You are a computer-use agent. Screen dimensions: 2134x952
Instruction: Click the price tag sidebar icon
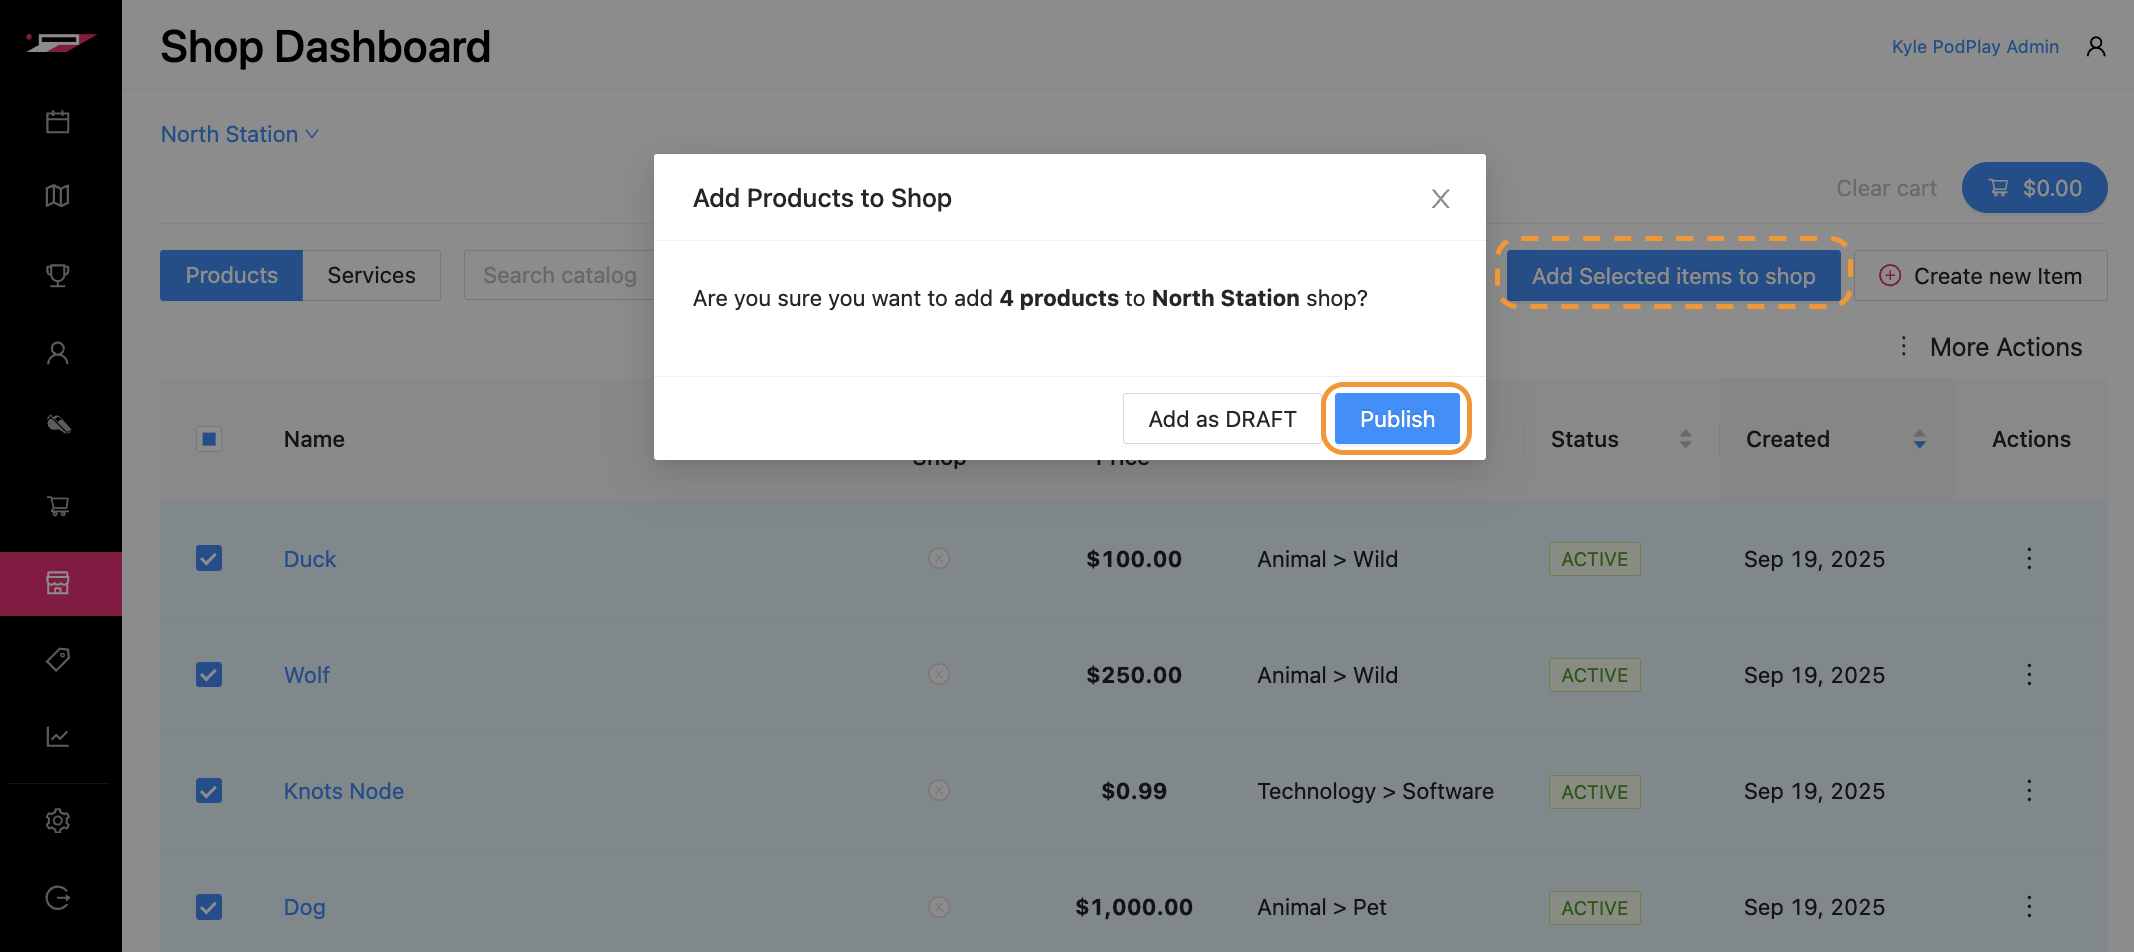coord(58,660)
